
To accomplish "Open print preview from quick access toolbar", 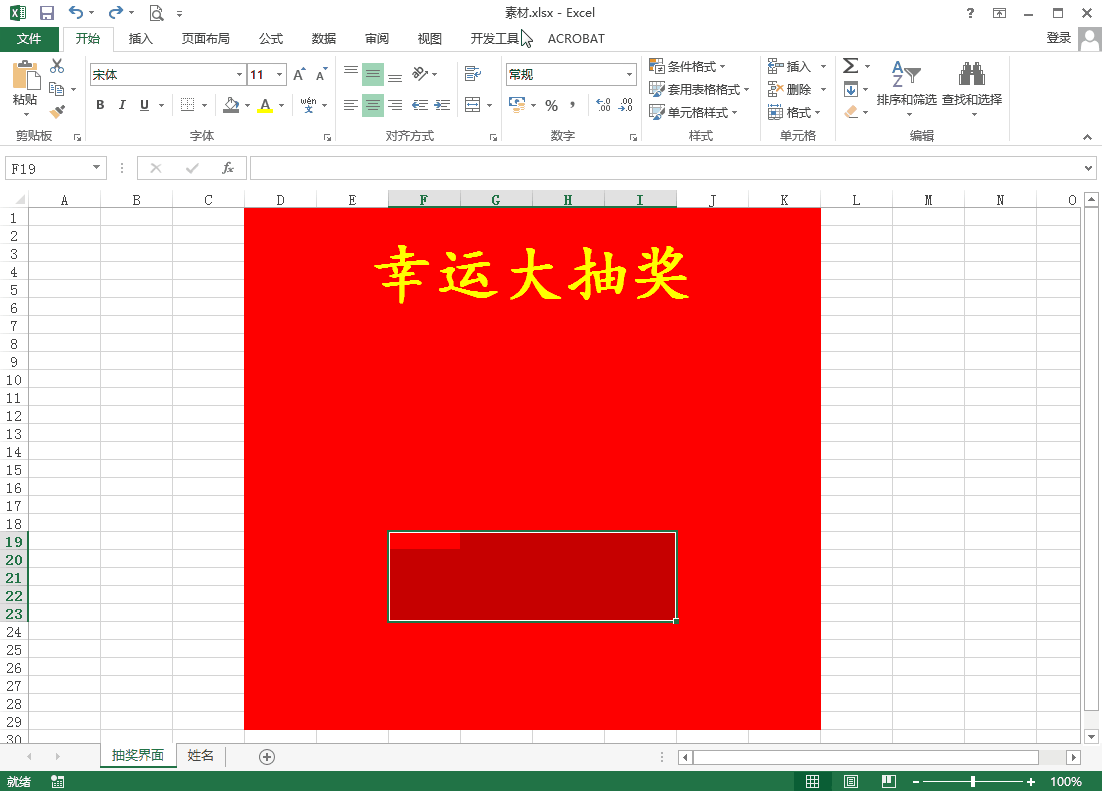I will [x=156, y=13].
